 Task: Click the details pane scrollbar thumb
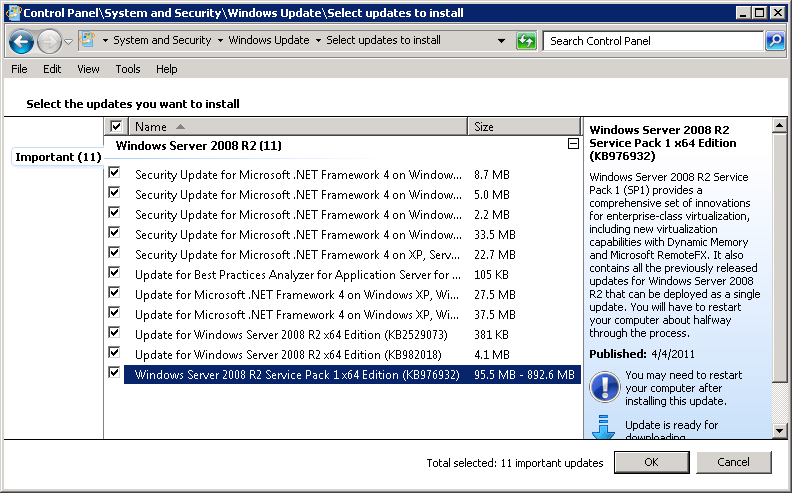tap(779, 258)
